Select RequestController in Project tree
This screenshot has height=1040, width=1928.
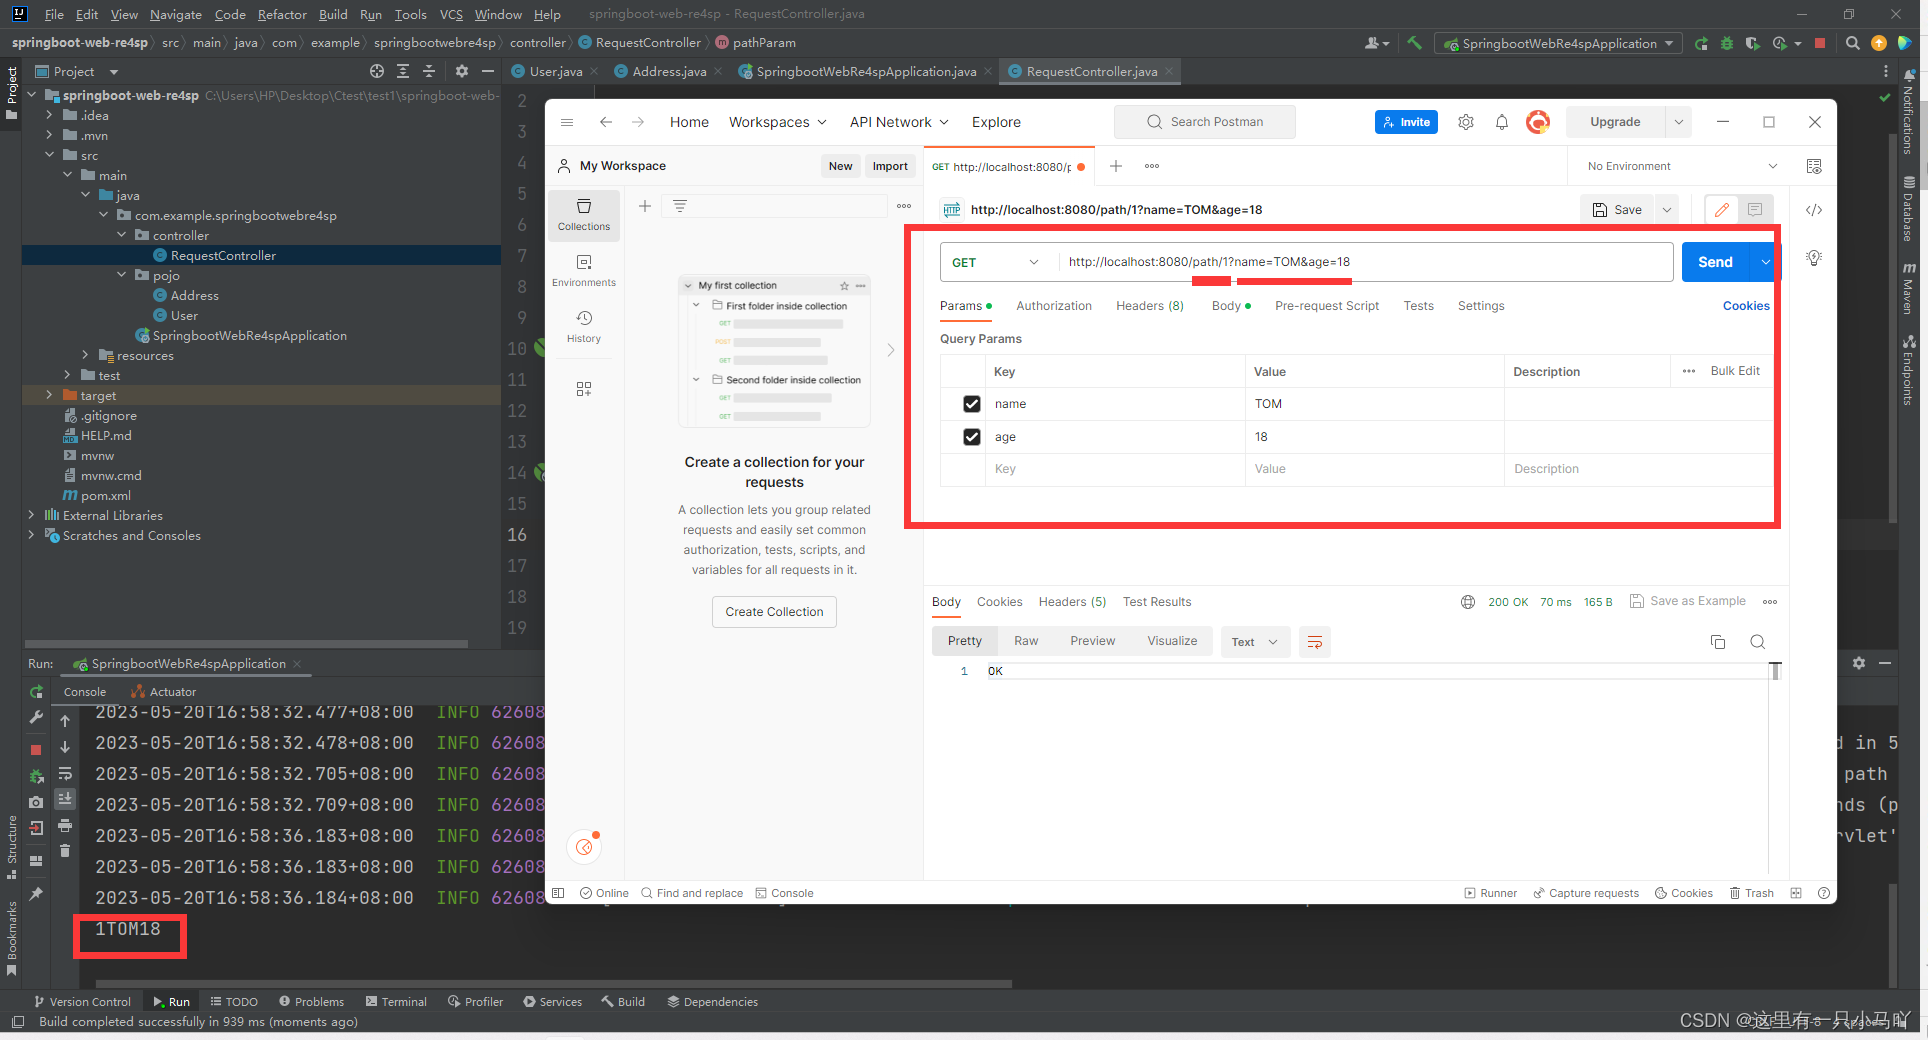(x=222, y=255)
